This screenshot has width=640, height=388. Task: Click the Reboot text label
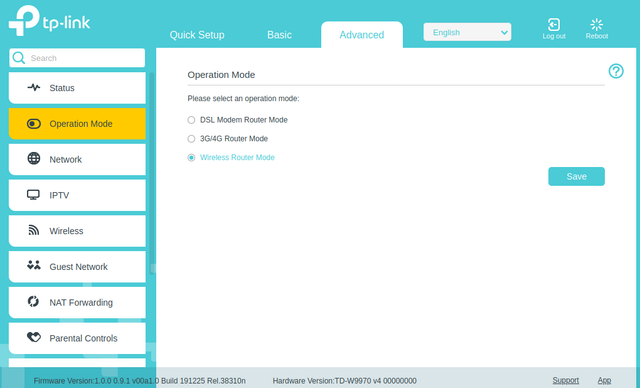tap(597, 36)
